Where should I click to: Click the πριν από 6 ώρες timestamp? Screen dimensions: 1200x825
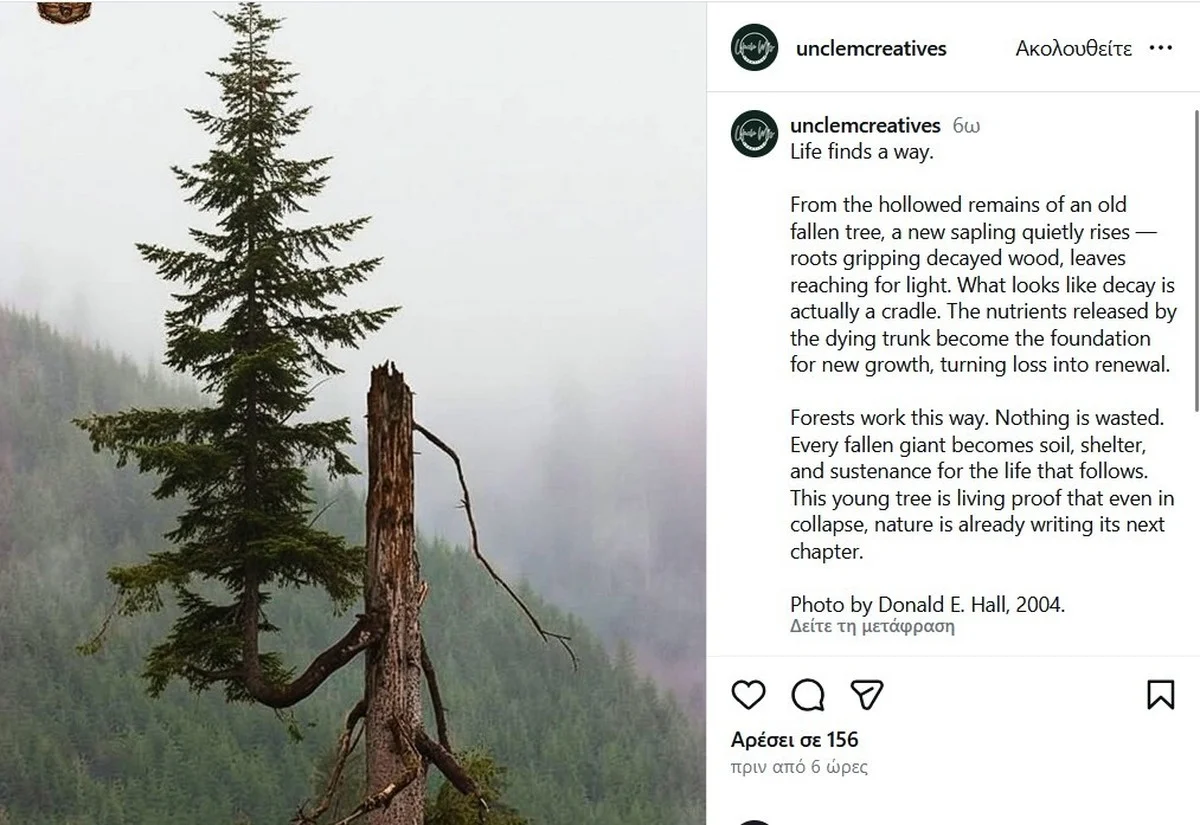pyautogui.click(x=799, y=768)
